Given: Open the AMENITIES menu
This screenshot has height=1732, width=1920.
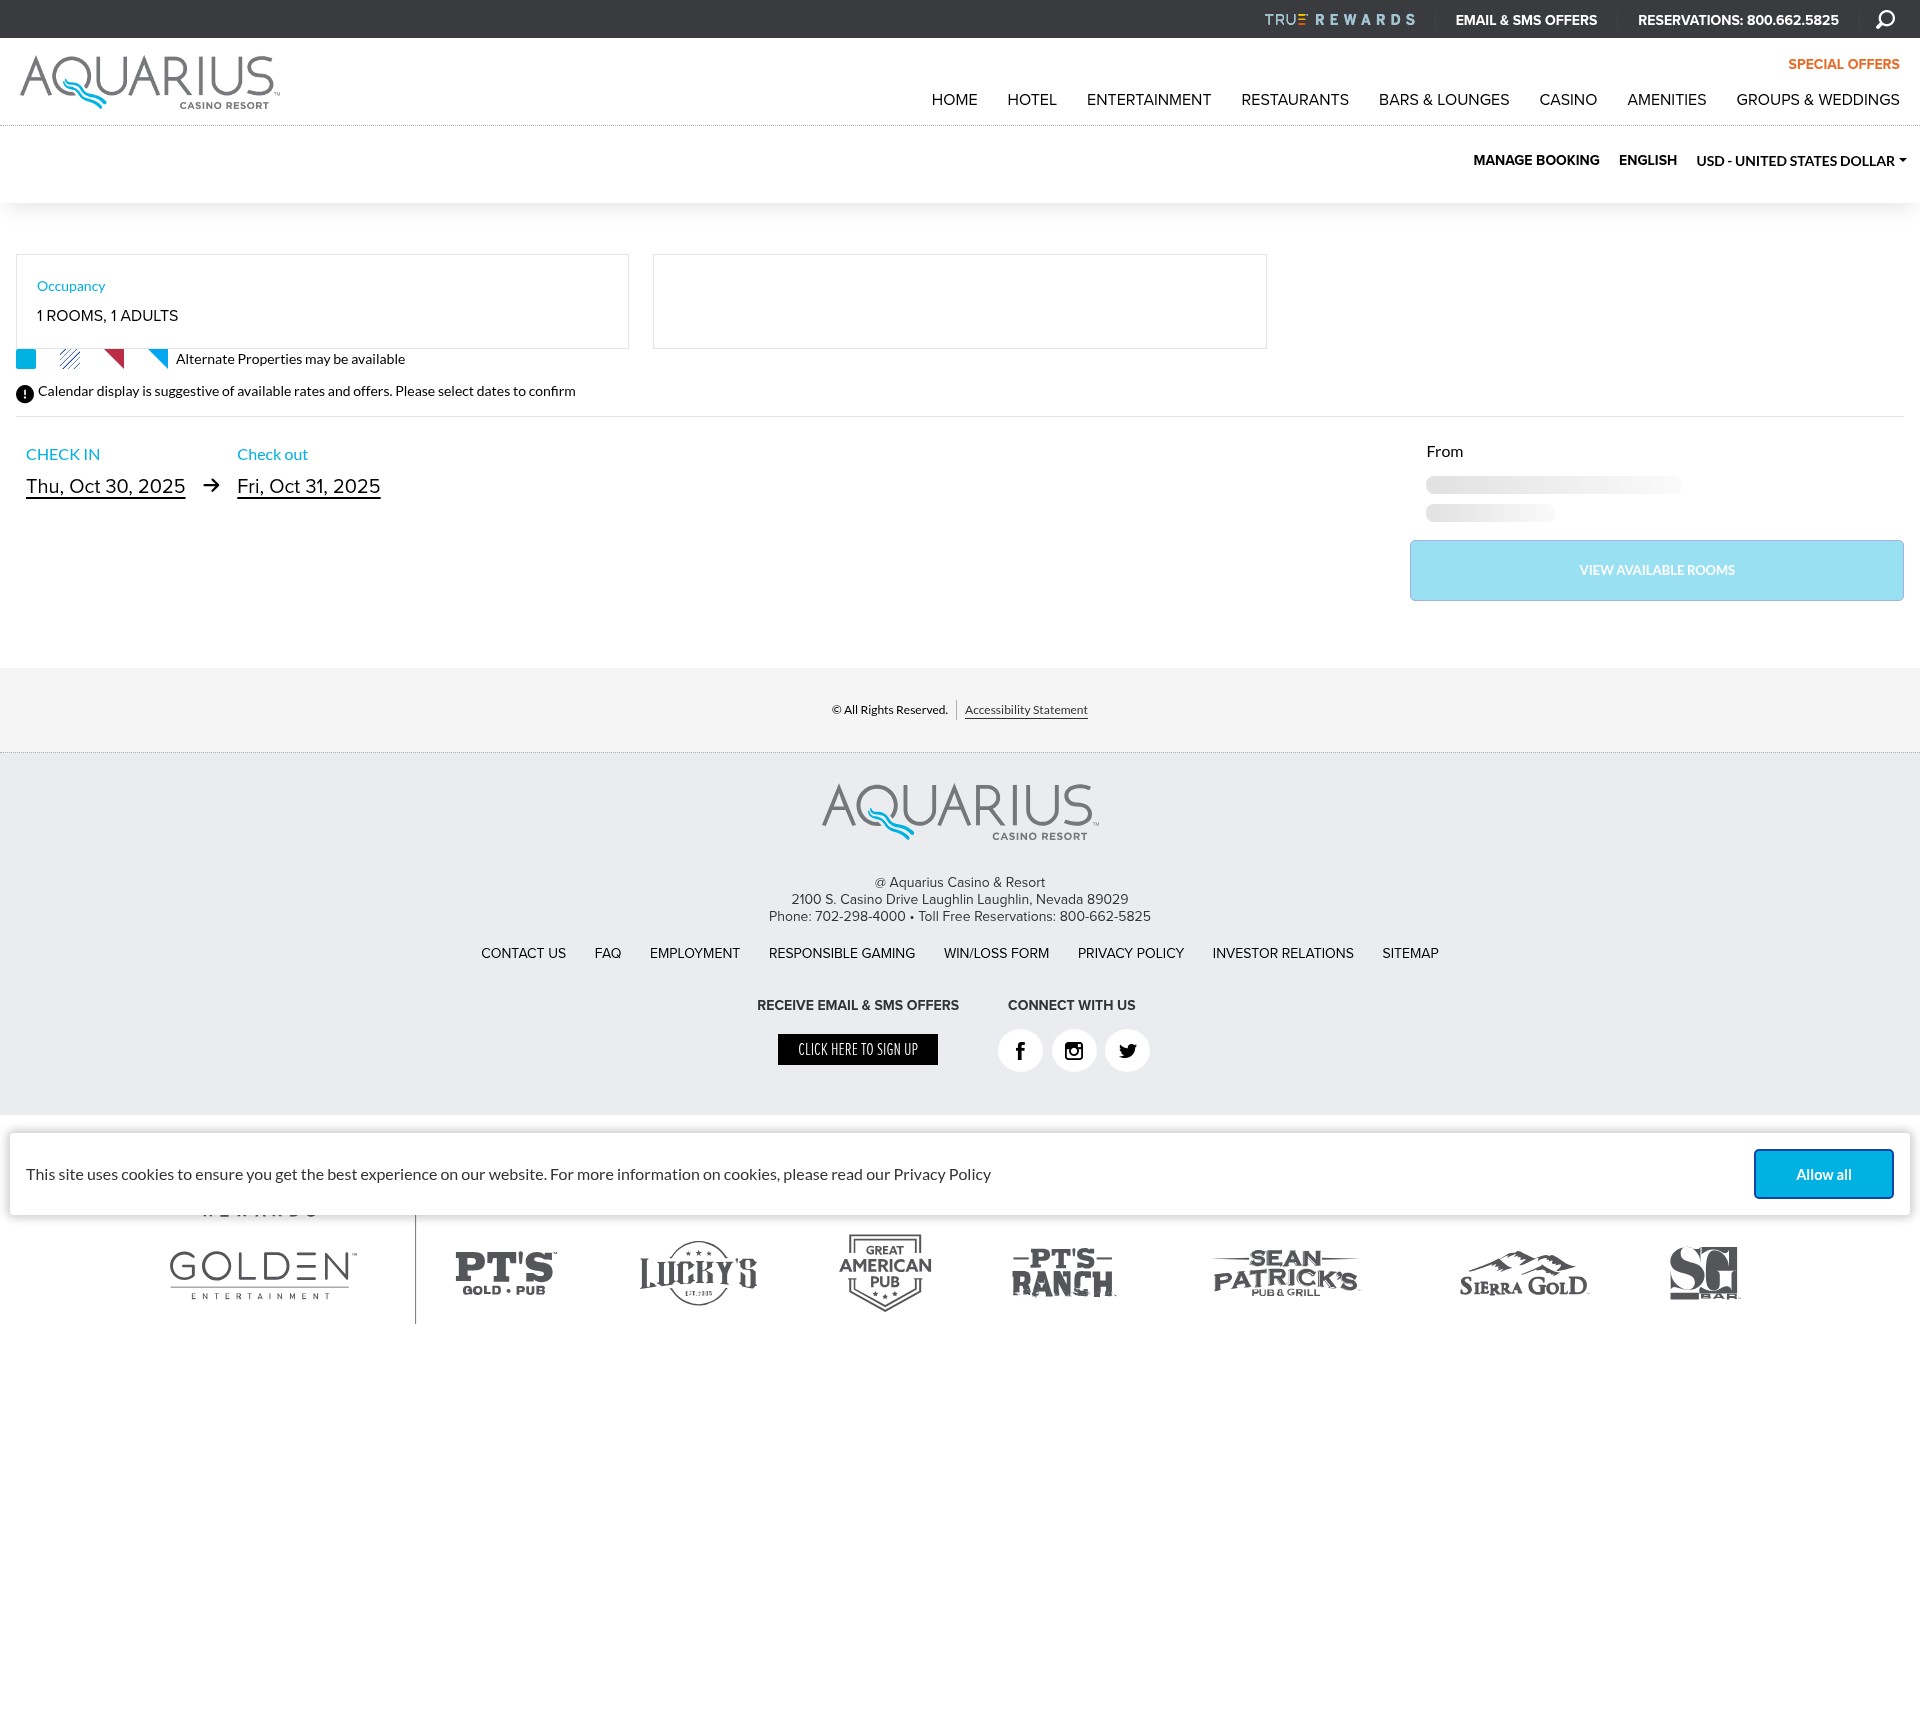Looking at the screenshot, I should tap(1666, 100).
